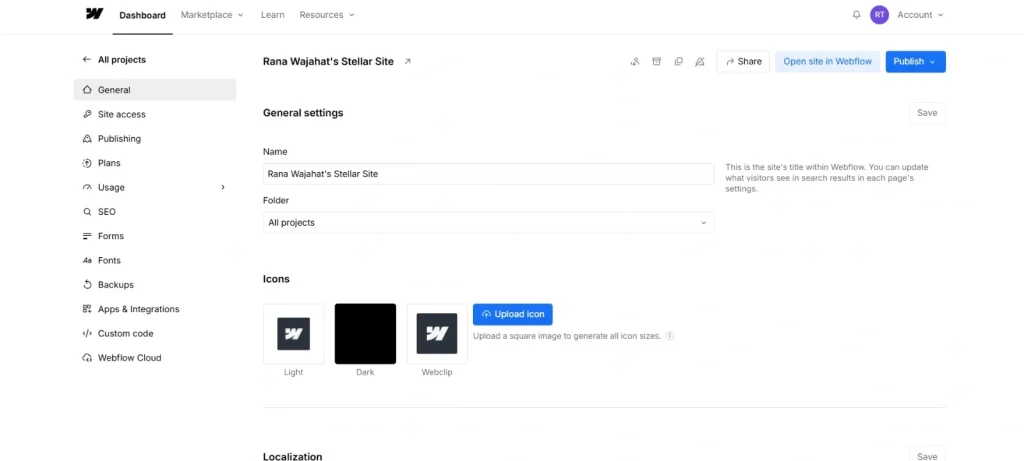Click Open site in Webflow
Image resolution: width=1024 pixels, height=461 pixels.
[x=827, y=61]
